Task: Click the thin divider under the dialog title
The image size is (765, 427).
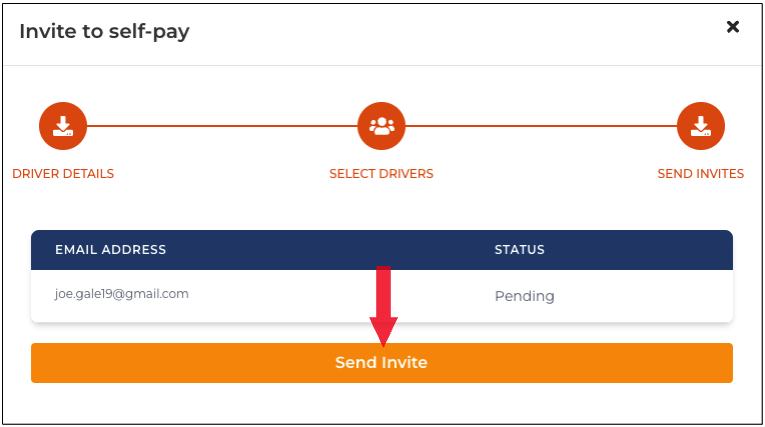Action: [x=382, y=65]
